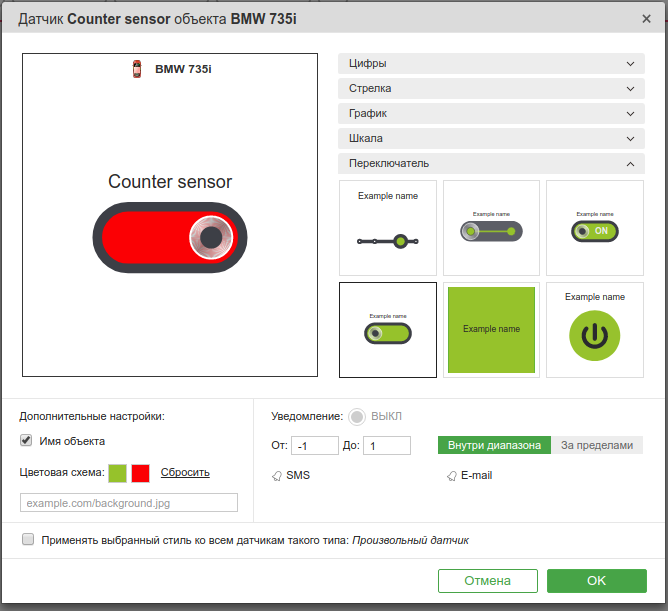668x611 pixels.
Task: Toggle the large red preview switch
Action: [169, 237]
